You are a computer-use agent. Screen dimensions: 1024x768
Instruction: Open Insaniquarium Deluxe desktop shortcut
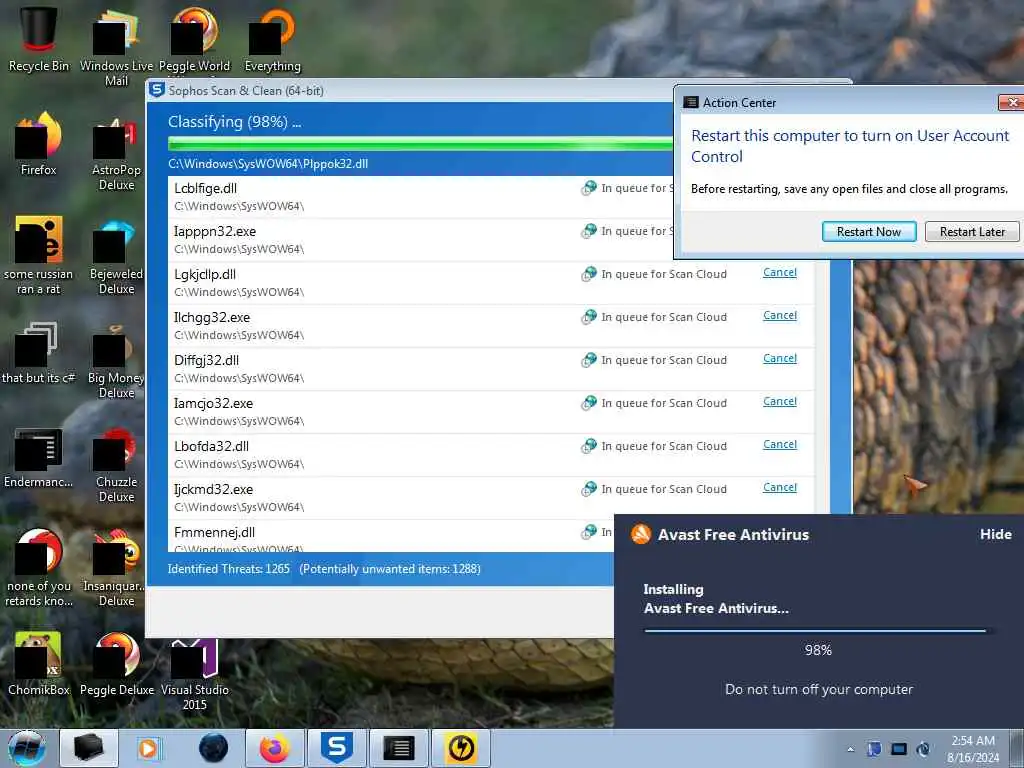(x=116, y=567)
